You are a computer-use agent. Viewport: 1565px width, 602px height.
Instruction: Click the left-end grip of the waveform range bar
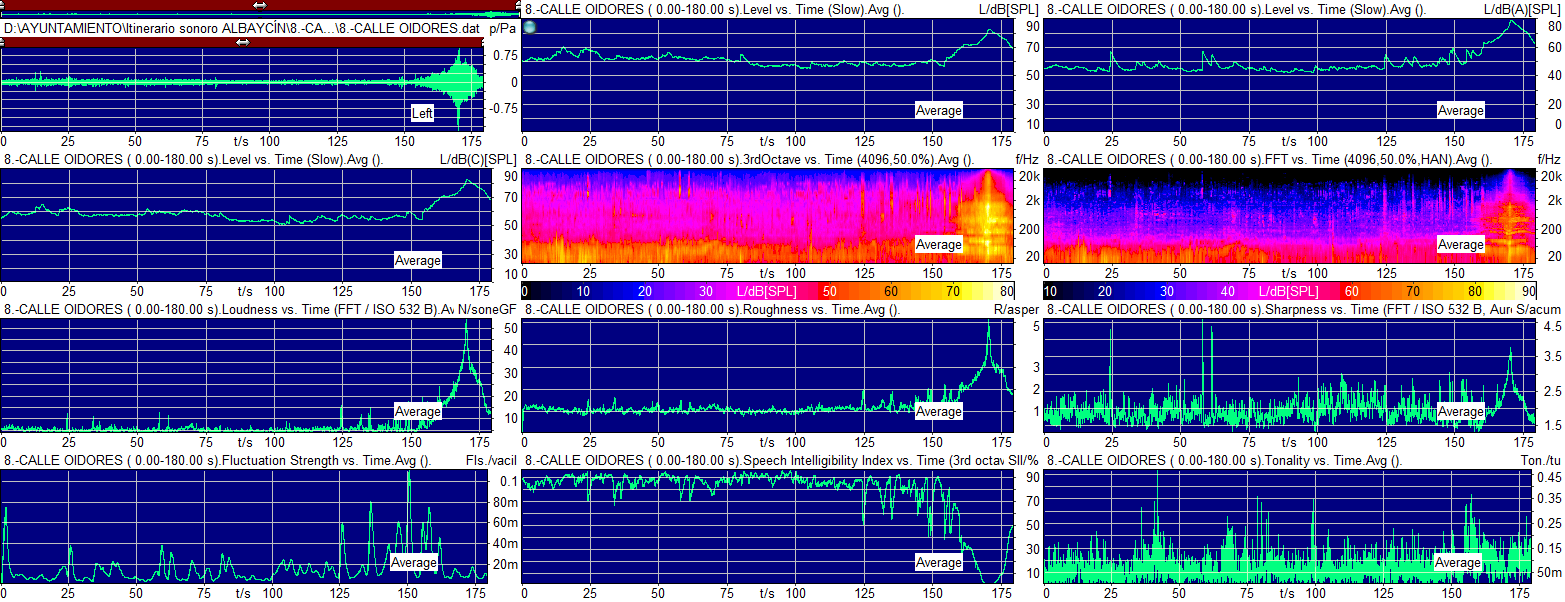click(x=3, y=42)
